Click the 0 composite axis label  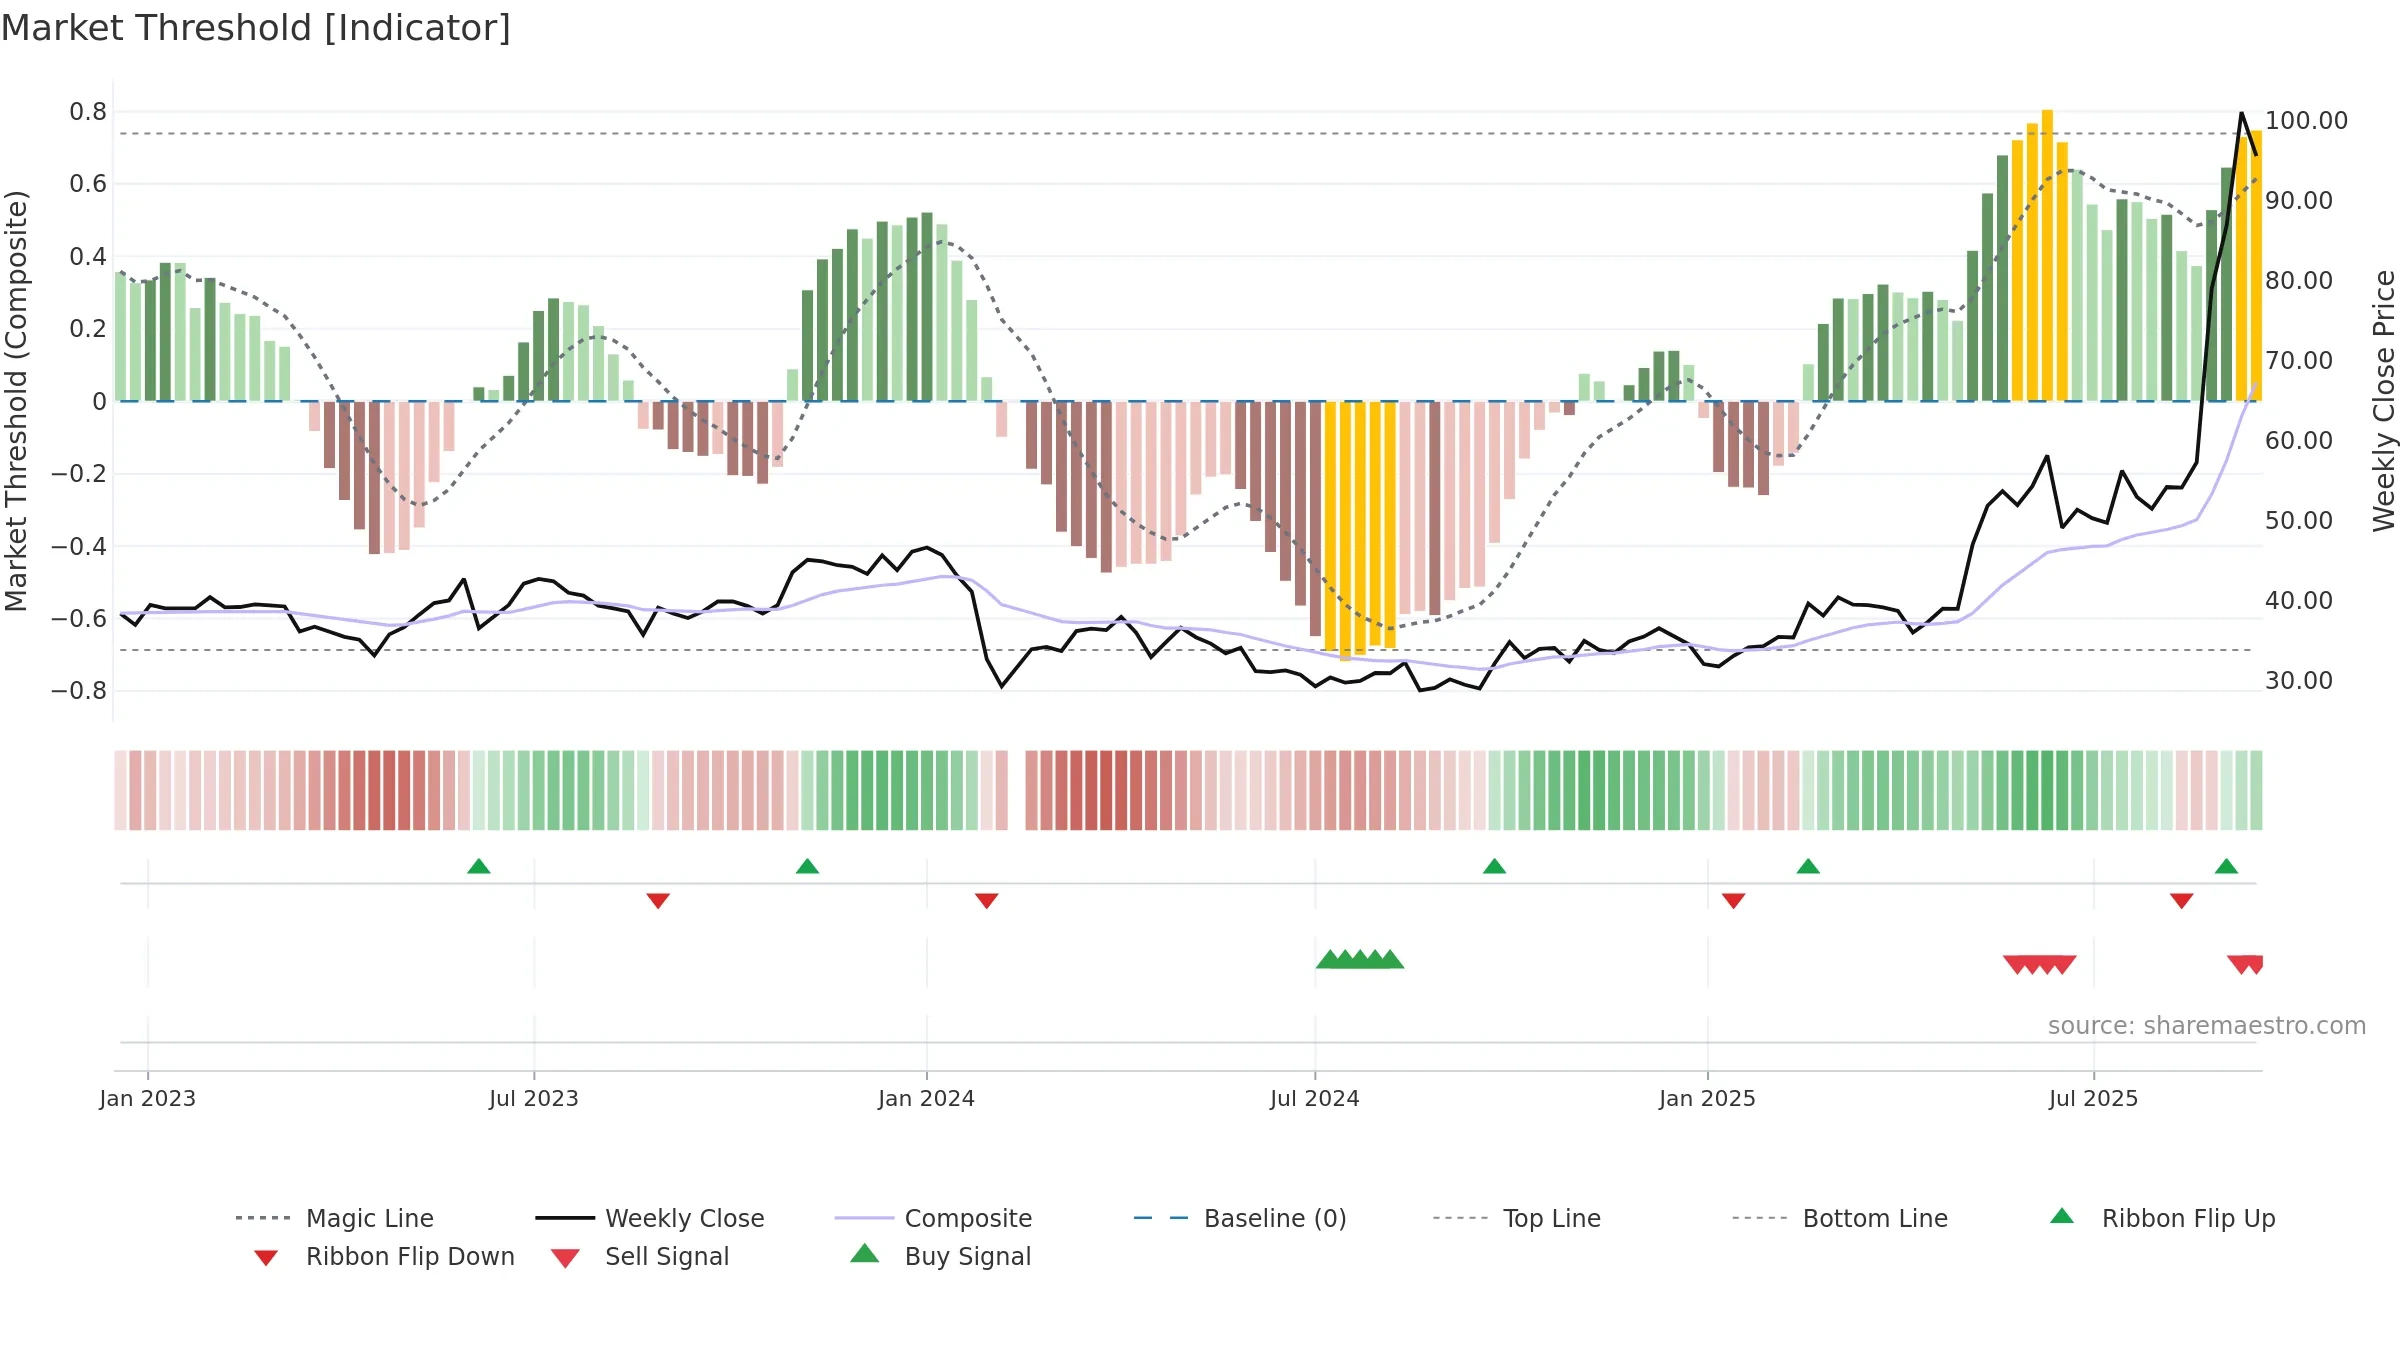click(x=99, y=401)
